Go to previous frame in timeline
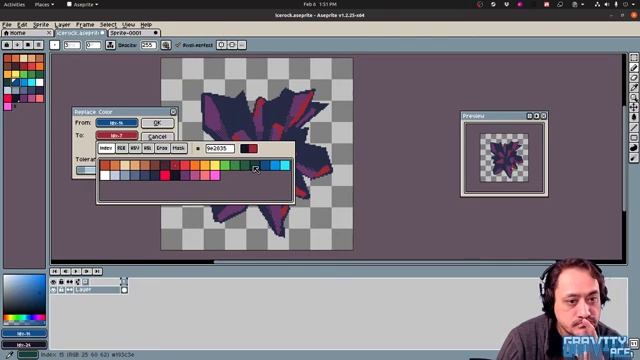The image size is (640, 360). (x=65, y=271)
